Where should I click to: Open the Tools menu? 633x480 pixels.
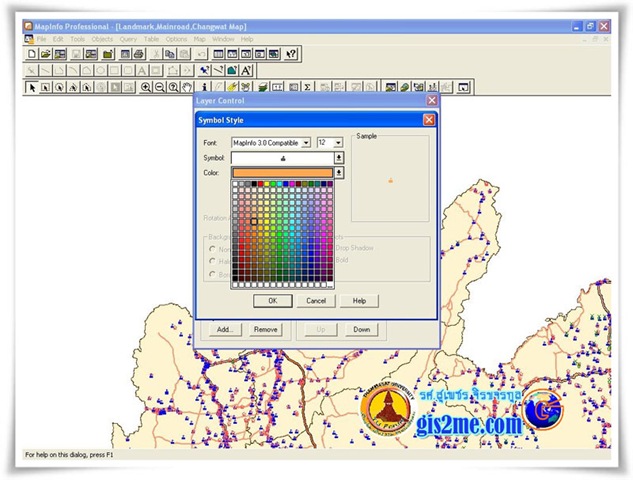coord(78,39)
